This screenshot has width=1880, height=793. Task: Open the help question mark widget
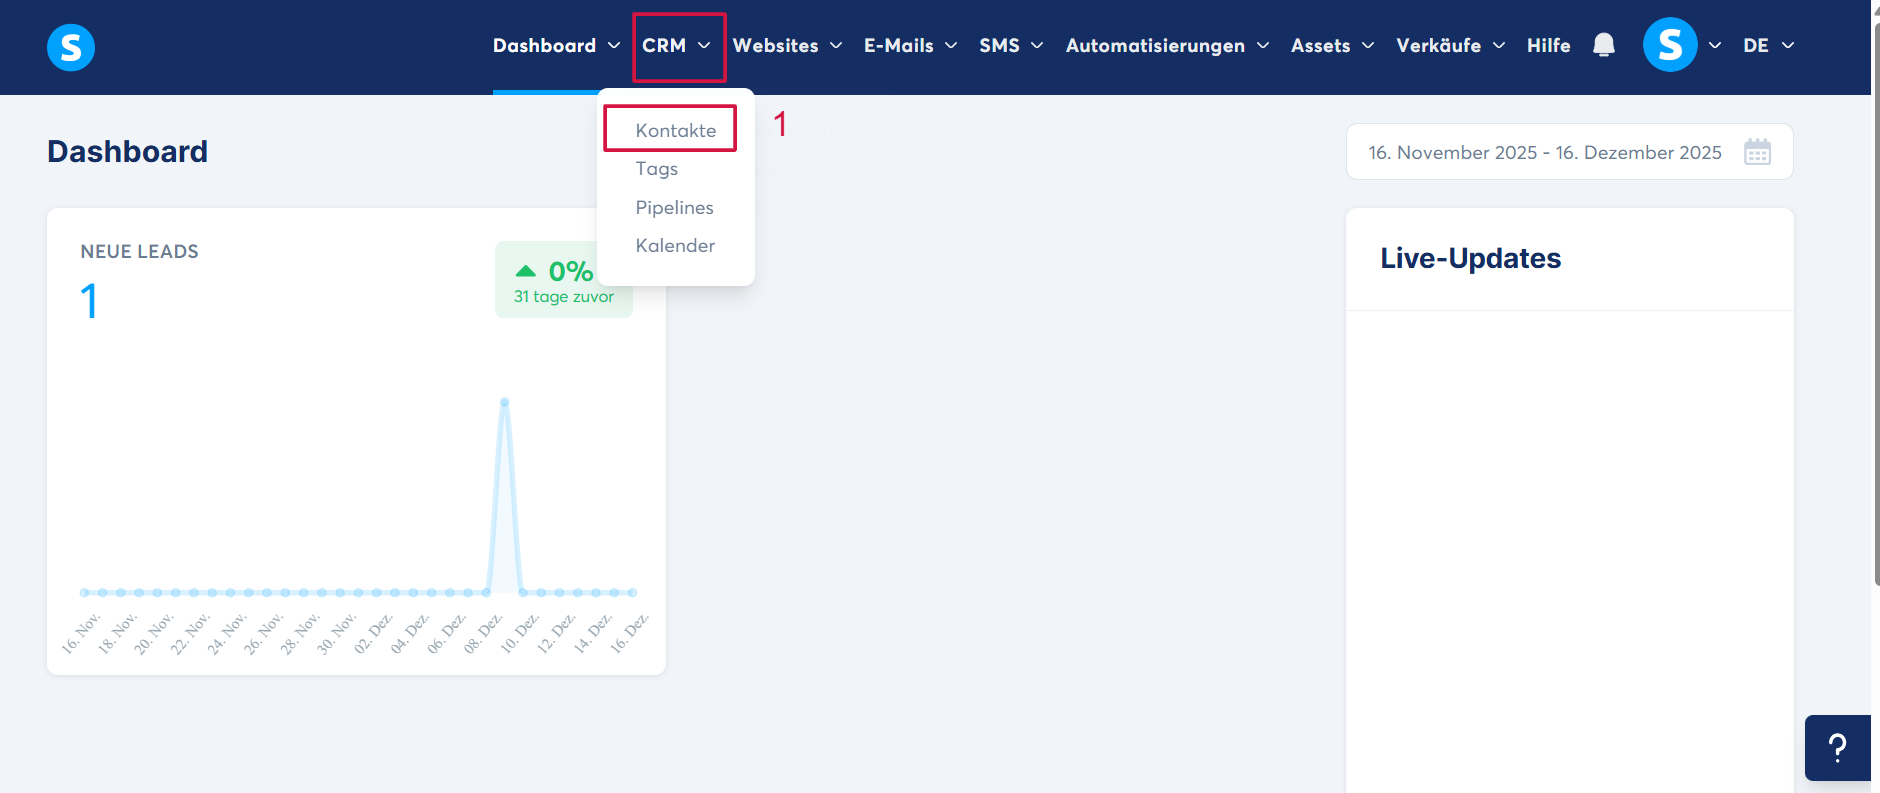(1837, 748)
